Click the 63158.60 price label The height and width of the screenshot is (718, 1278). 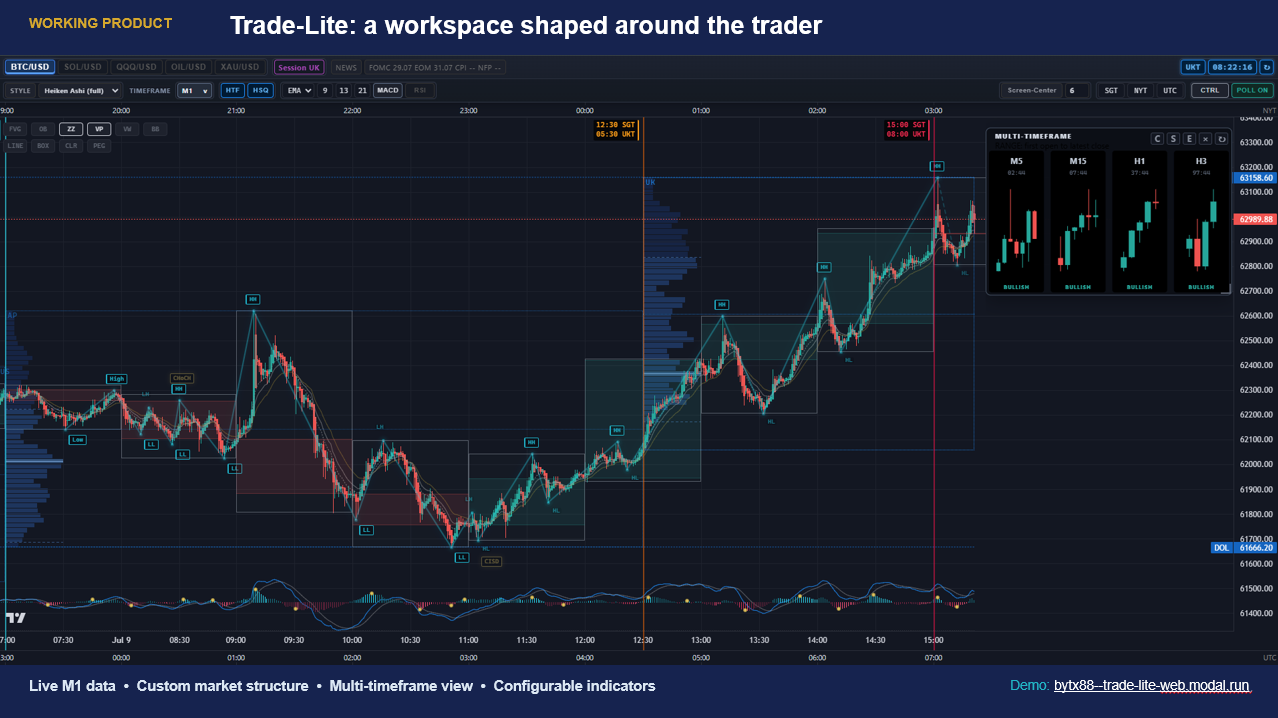1256,177
